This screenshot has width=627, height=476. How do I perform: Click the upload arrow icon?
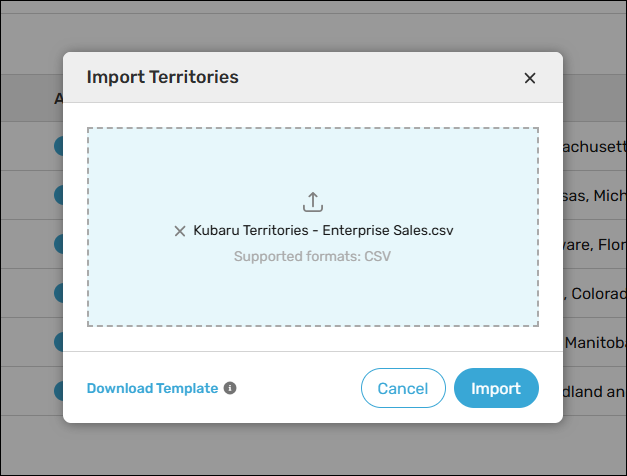click(313, 202)
